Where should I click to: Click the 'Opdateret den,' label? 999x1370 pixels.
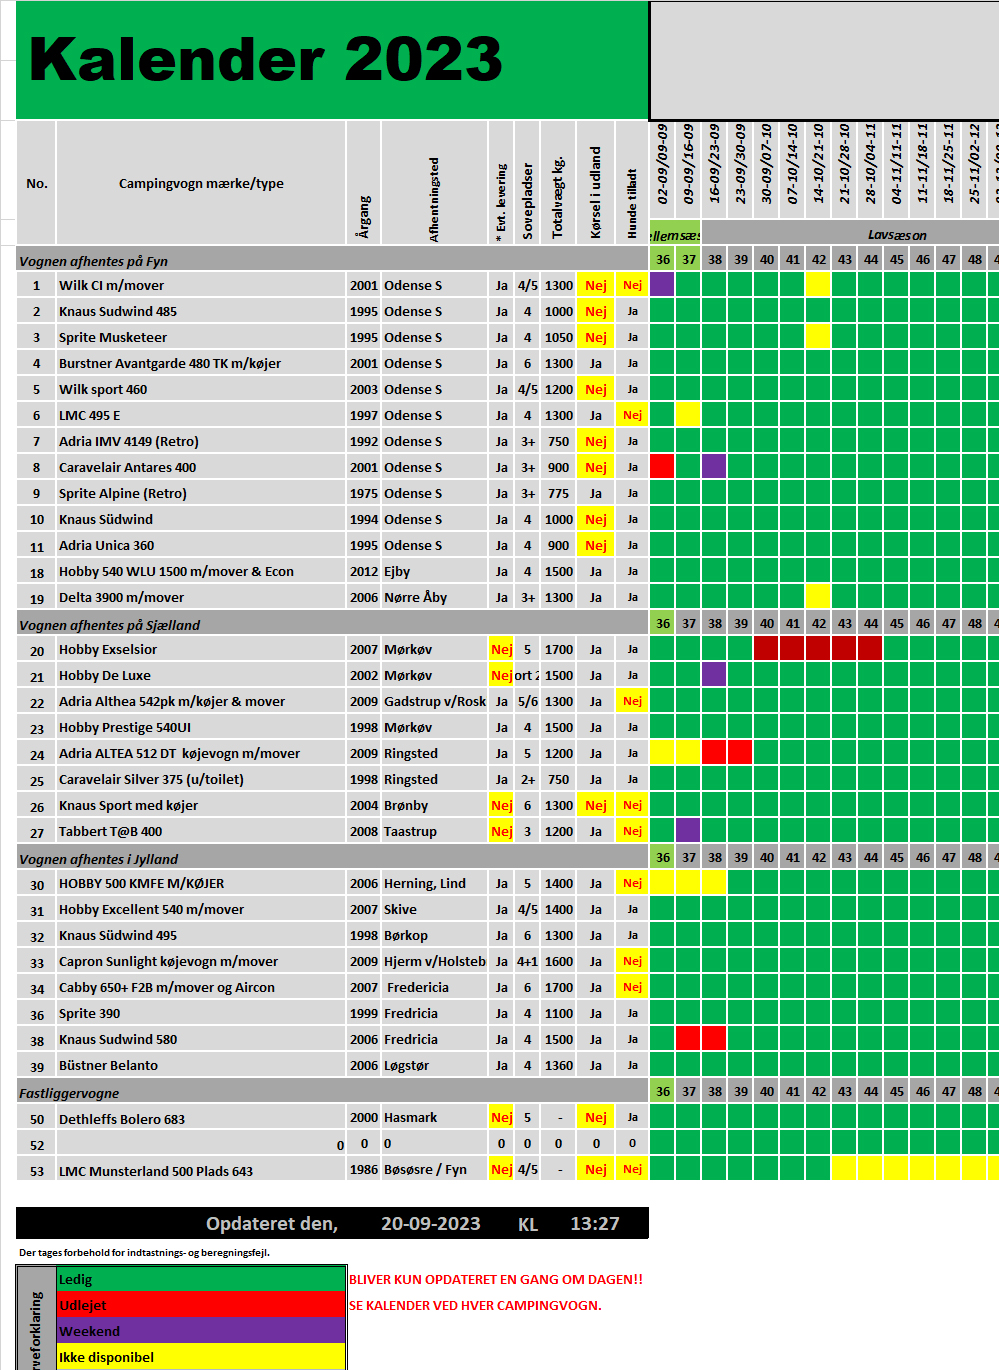(x=272, y=1223)
